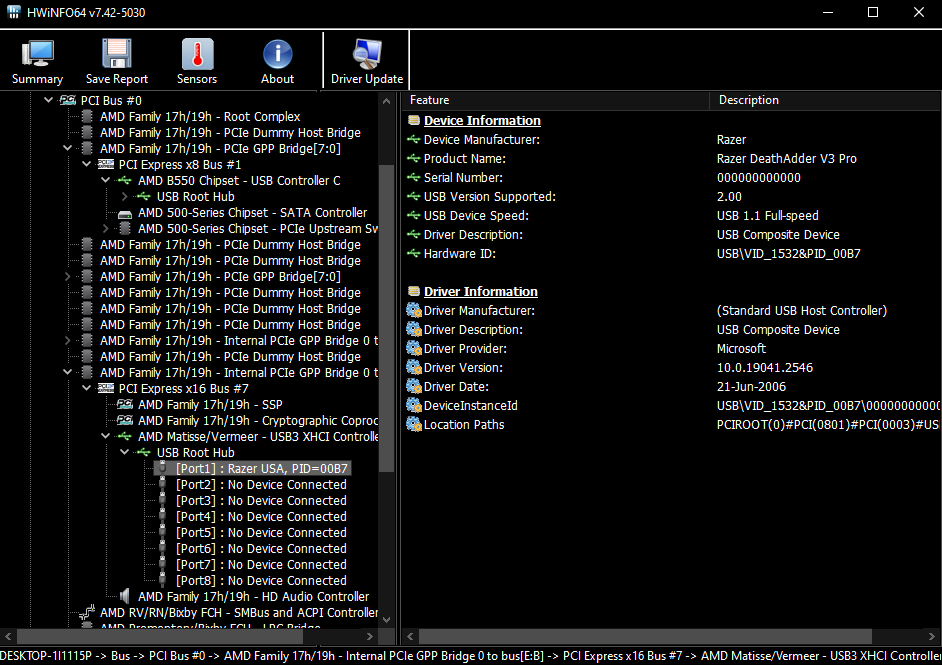Expand the 500-Series PCIe Upstream Switch node
The width and height of the screenshot is (942, 665).
click(105, 229)
